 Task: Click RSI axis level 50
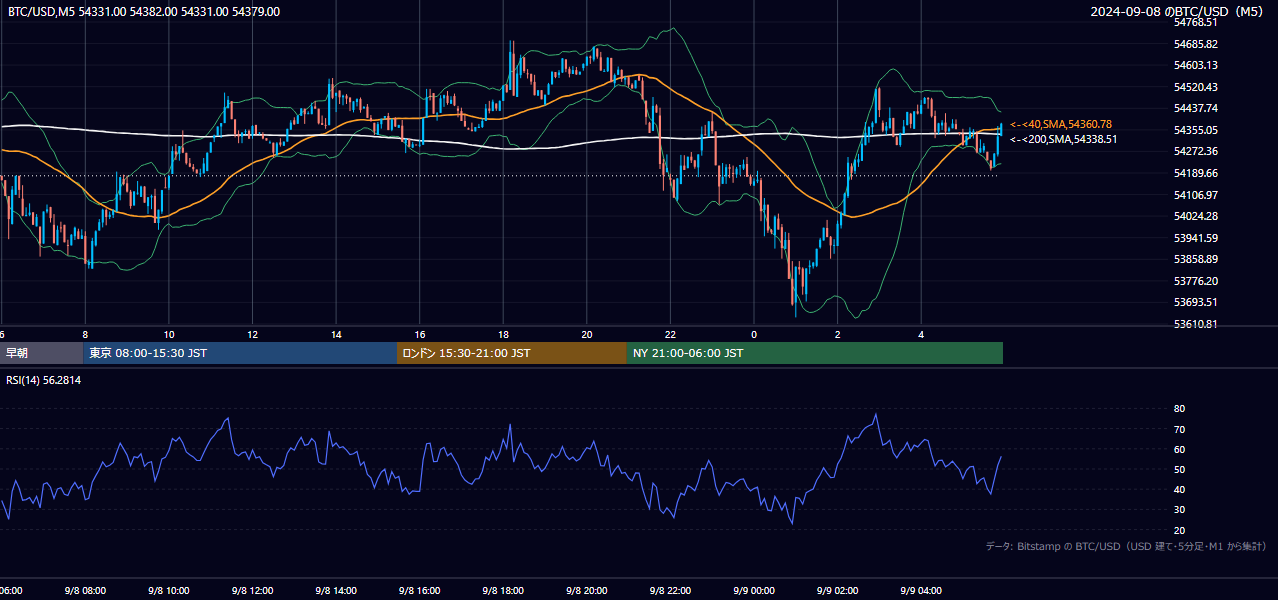coord(1180,469)
